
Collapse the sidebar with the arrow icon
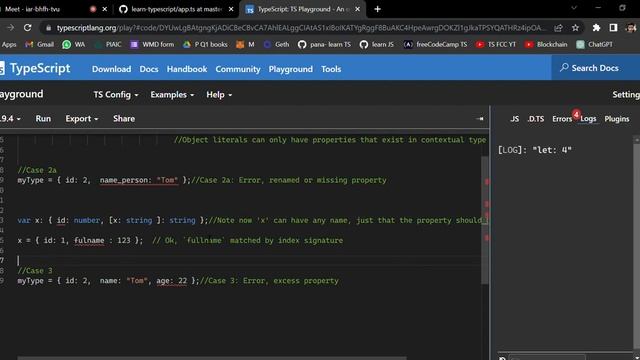point(480,119)
